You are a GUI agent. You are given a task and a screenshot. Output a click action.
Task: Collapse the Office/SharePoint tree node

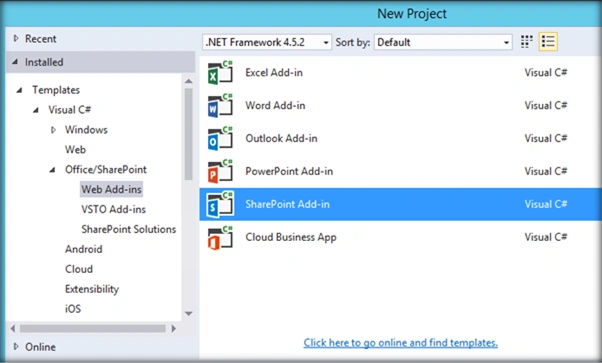52,170
